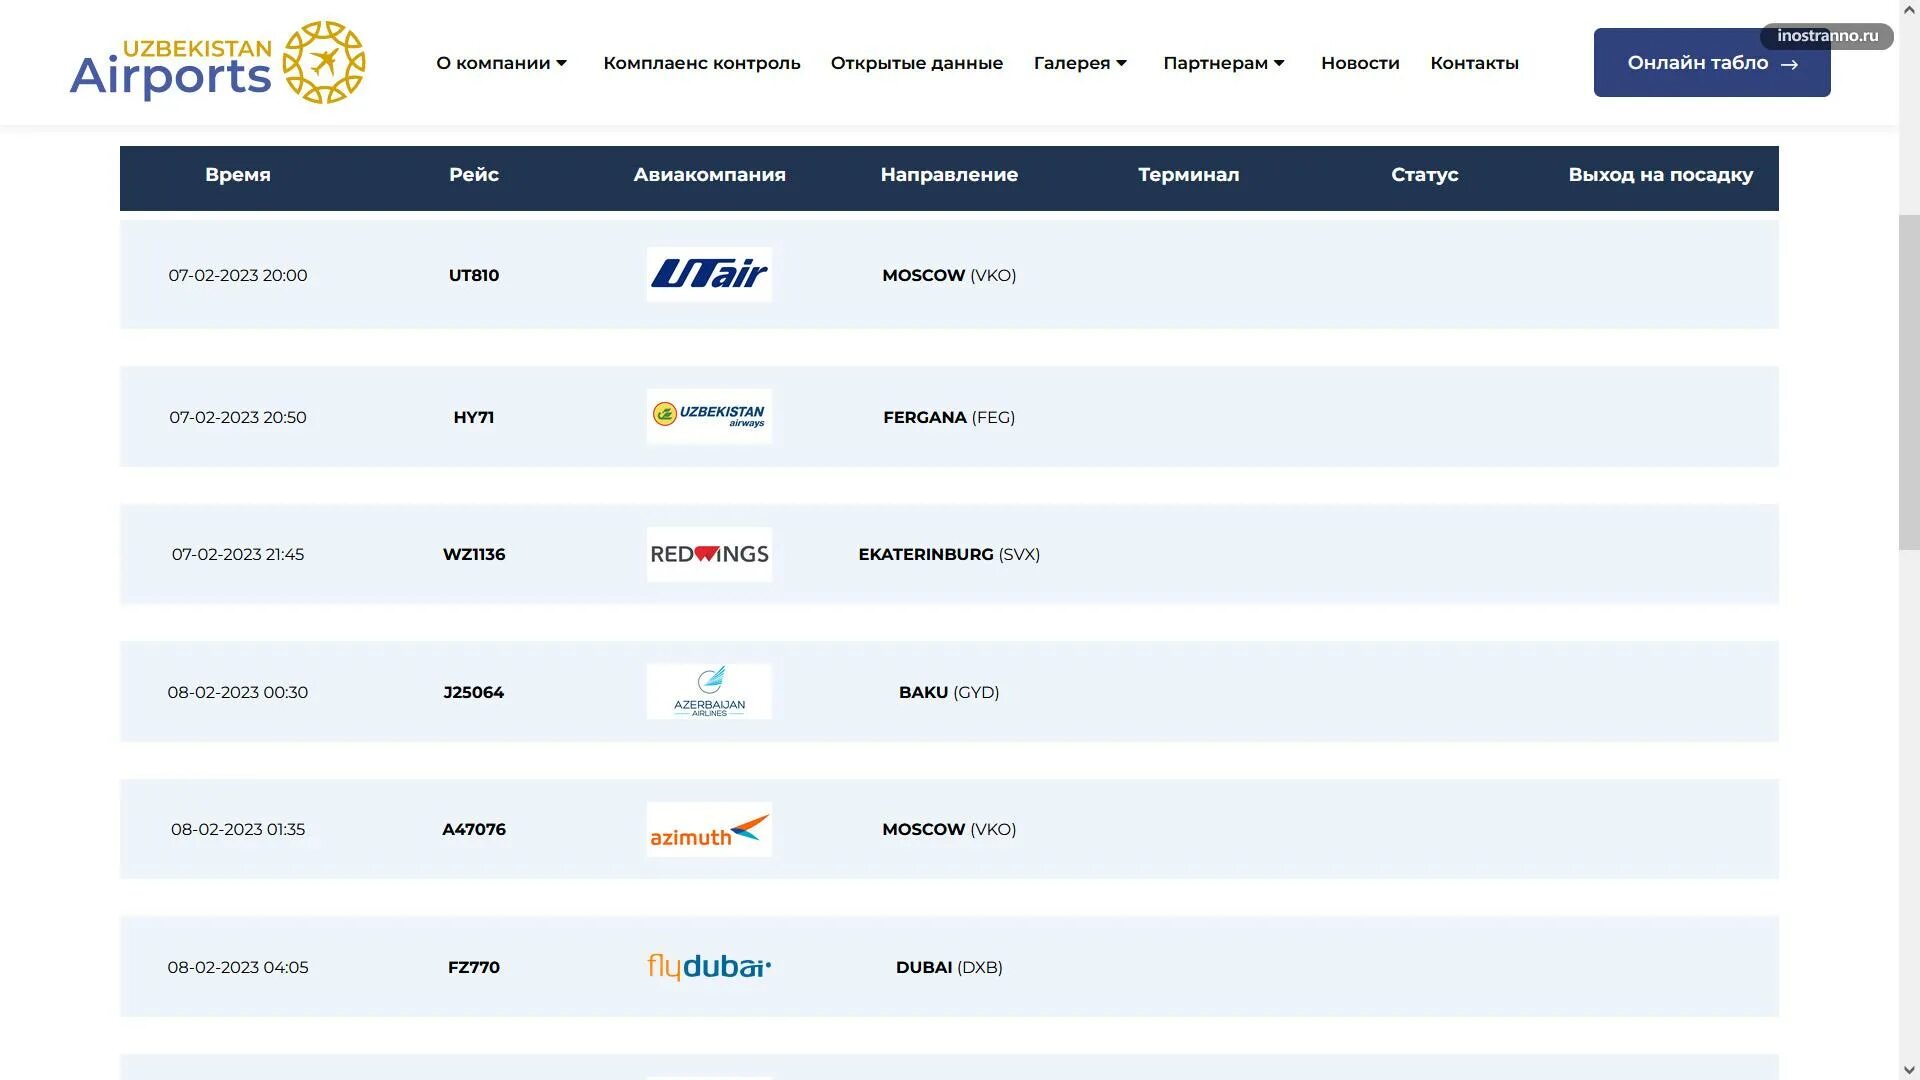Click the BAKU (GYD) destination
Image resolution: width=1920 pixels, height=1080 pixels.
(949, 692)
